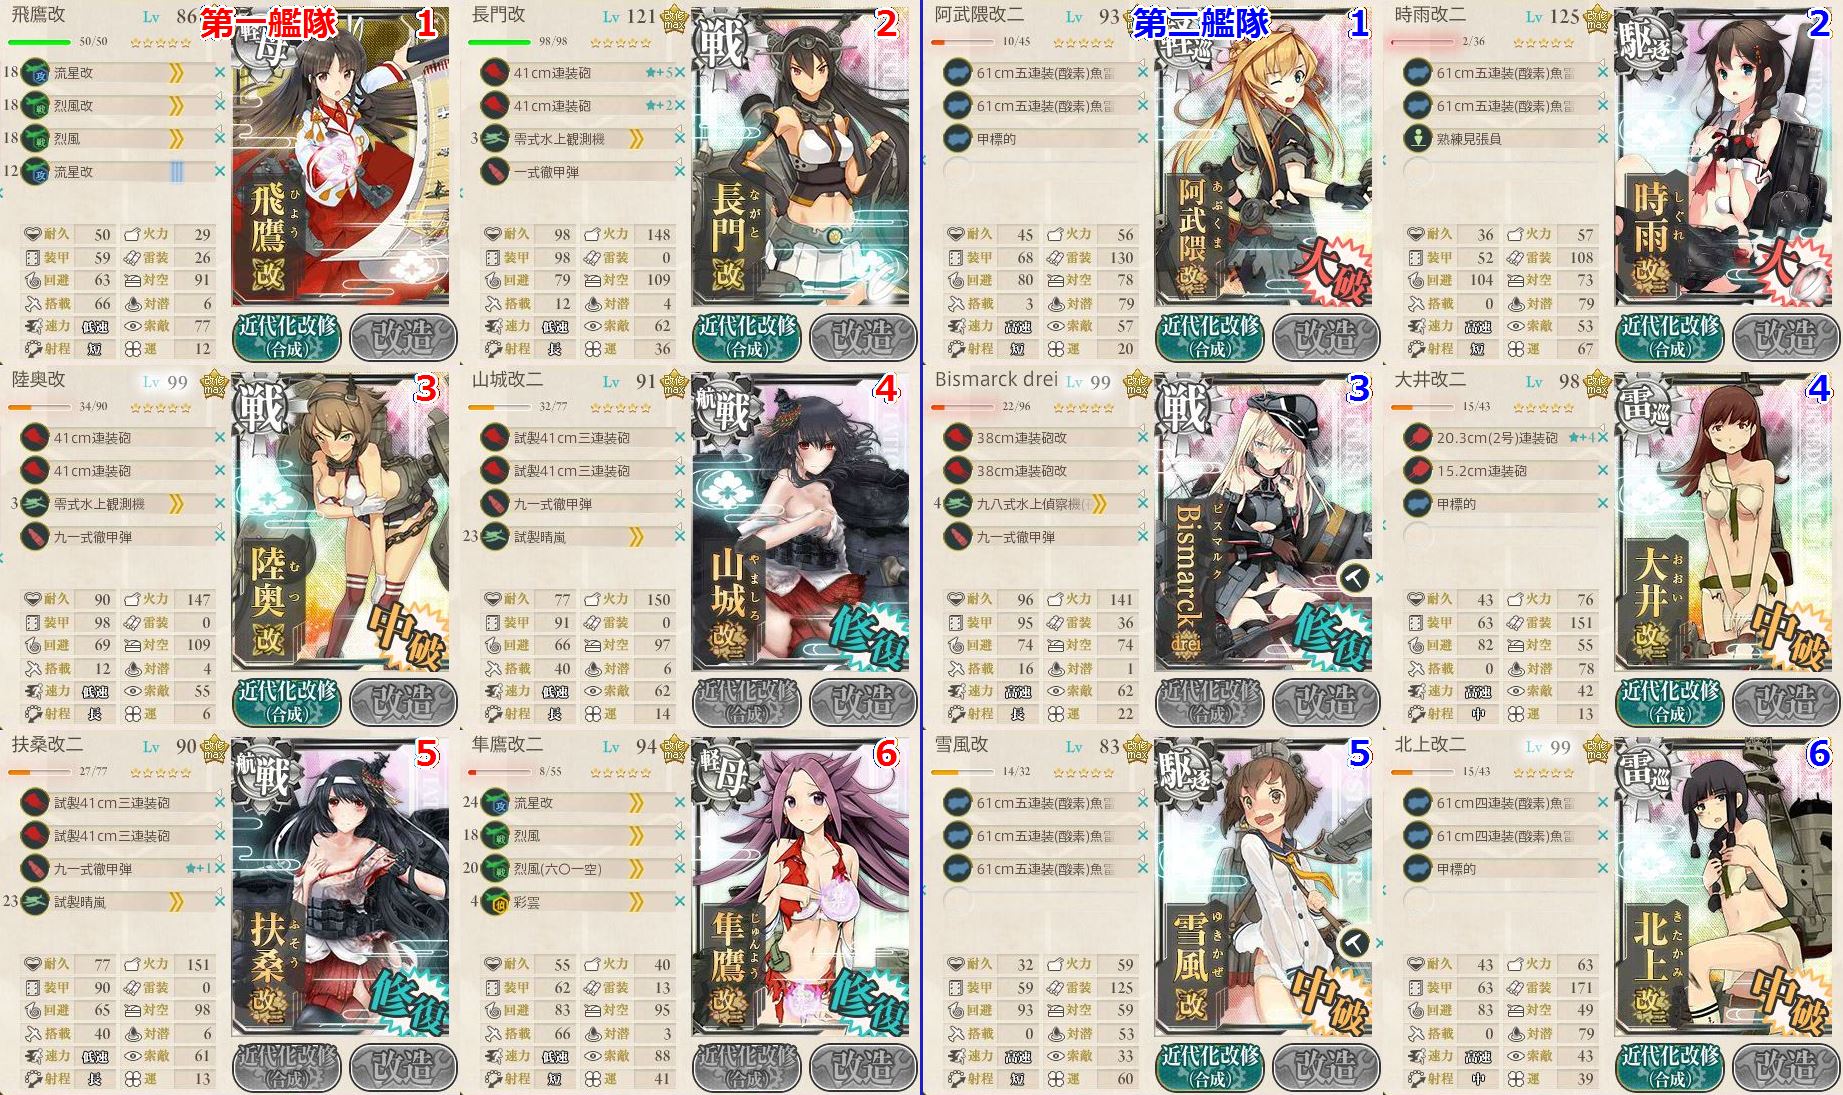Click the 20.3cm(2号)連装砲 gun icon on 大井改二
This screenshot has height=1095, width=1843.
[1418, 438]
